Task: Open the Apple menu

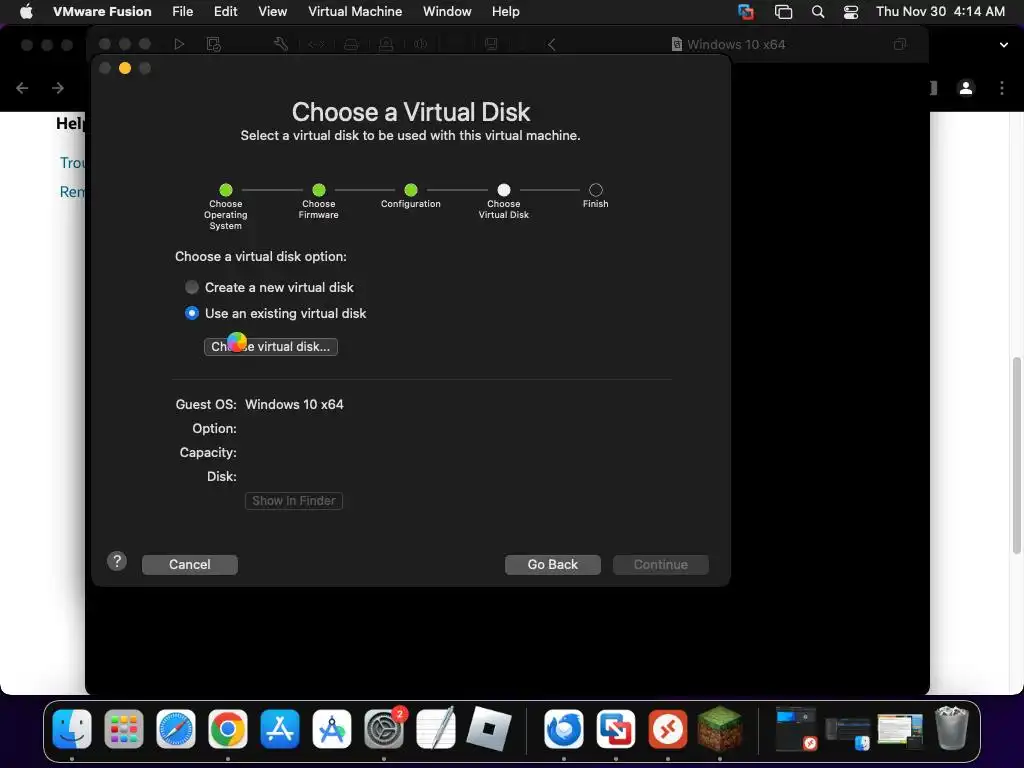Action: pyautogui.click(x=26, y=12)
